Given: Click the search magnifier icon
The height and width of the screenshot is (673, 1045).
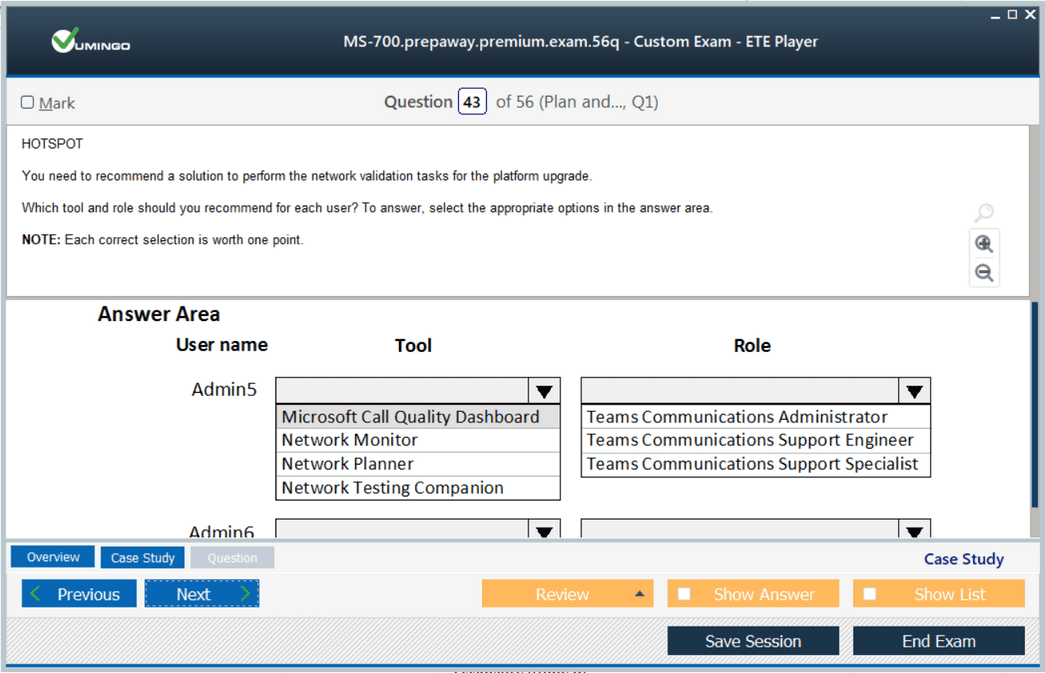Looking at the screenshot, I should (984, 213).
